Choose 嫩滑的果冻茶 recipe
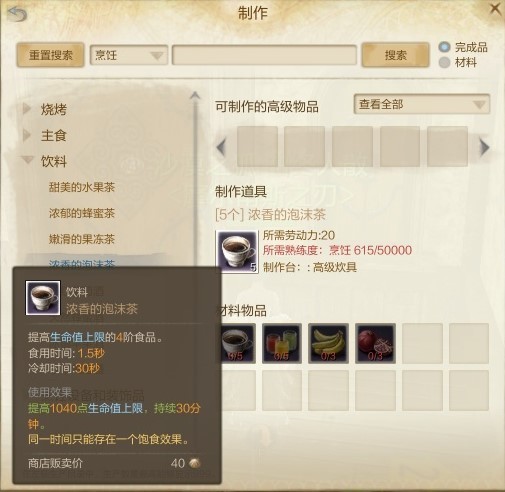Viewport: 505px width, 492px height. click(82, 239)
